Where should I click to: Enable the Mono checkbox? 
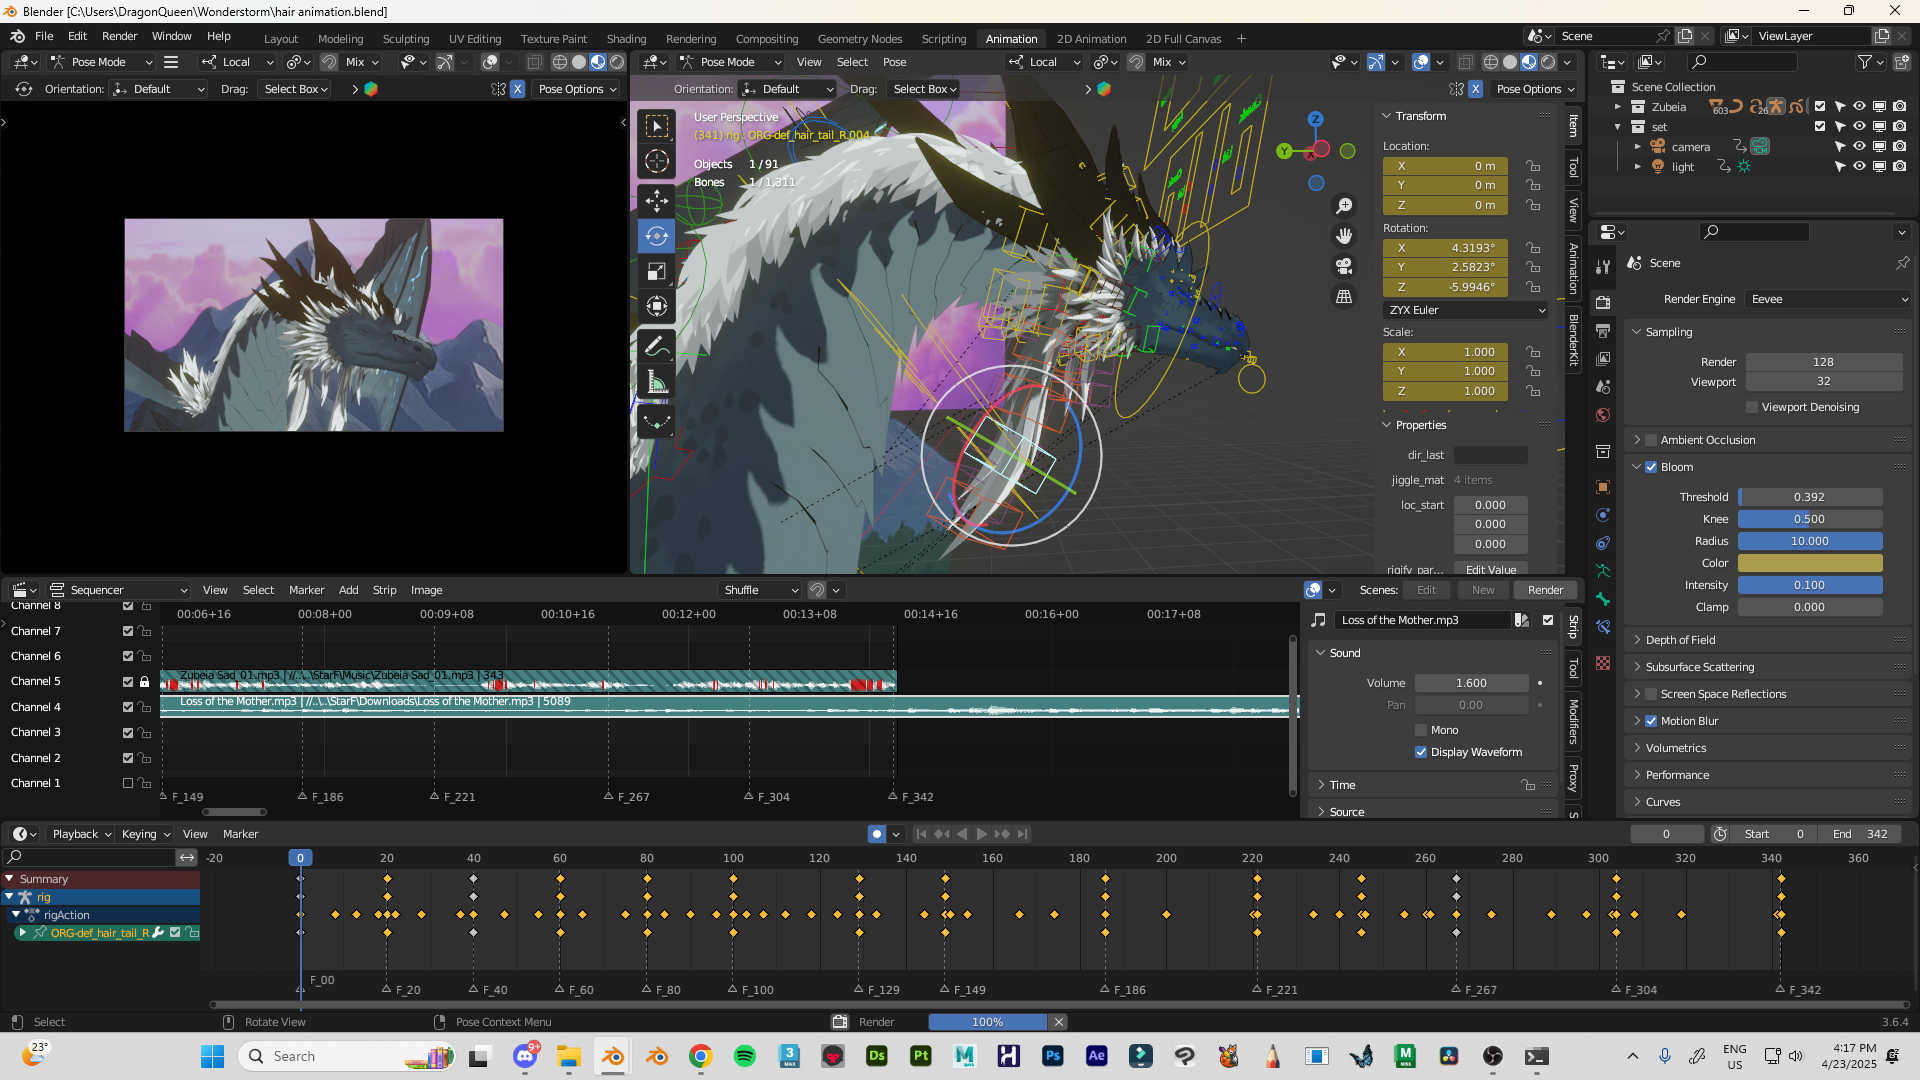tap(1421, 730)
